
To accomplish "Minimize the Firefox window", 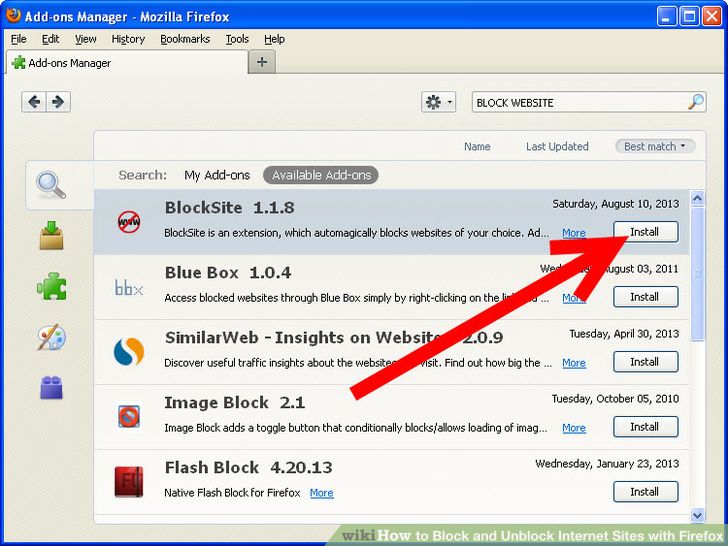I will pos(667,16).
